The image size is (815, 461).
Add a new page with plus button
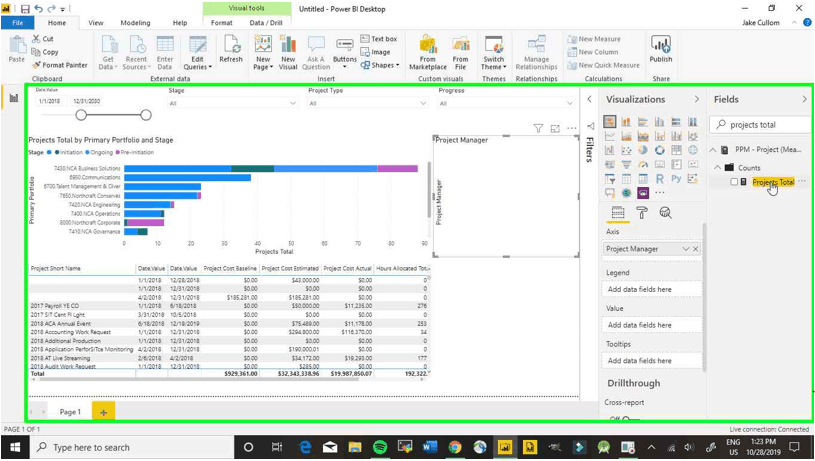point(103,412)
